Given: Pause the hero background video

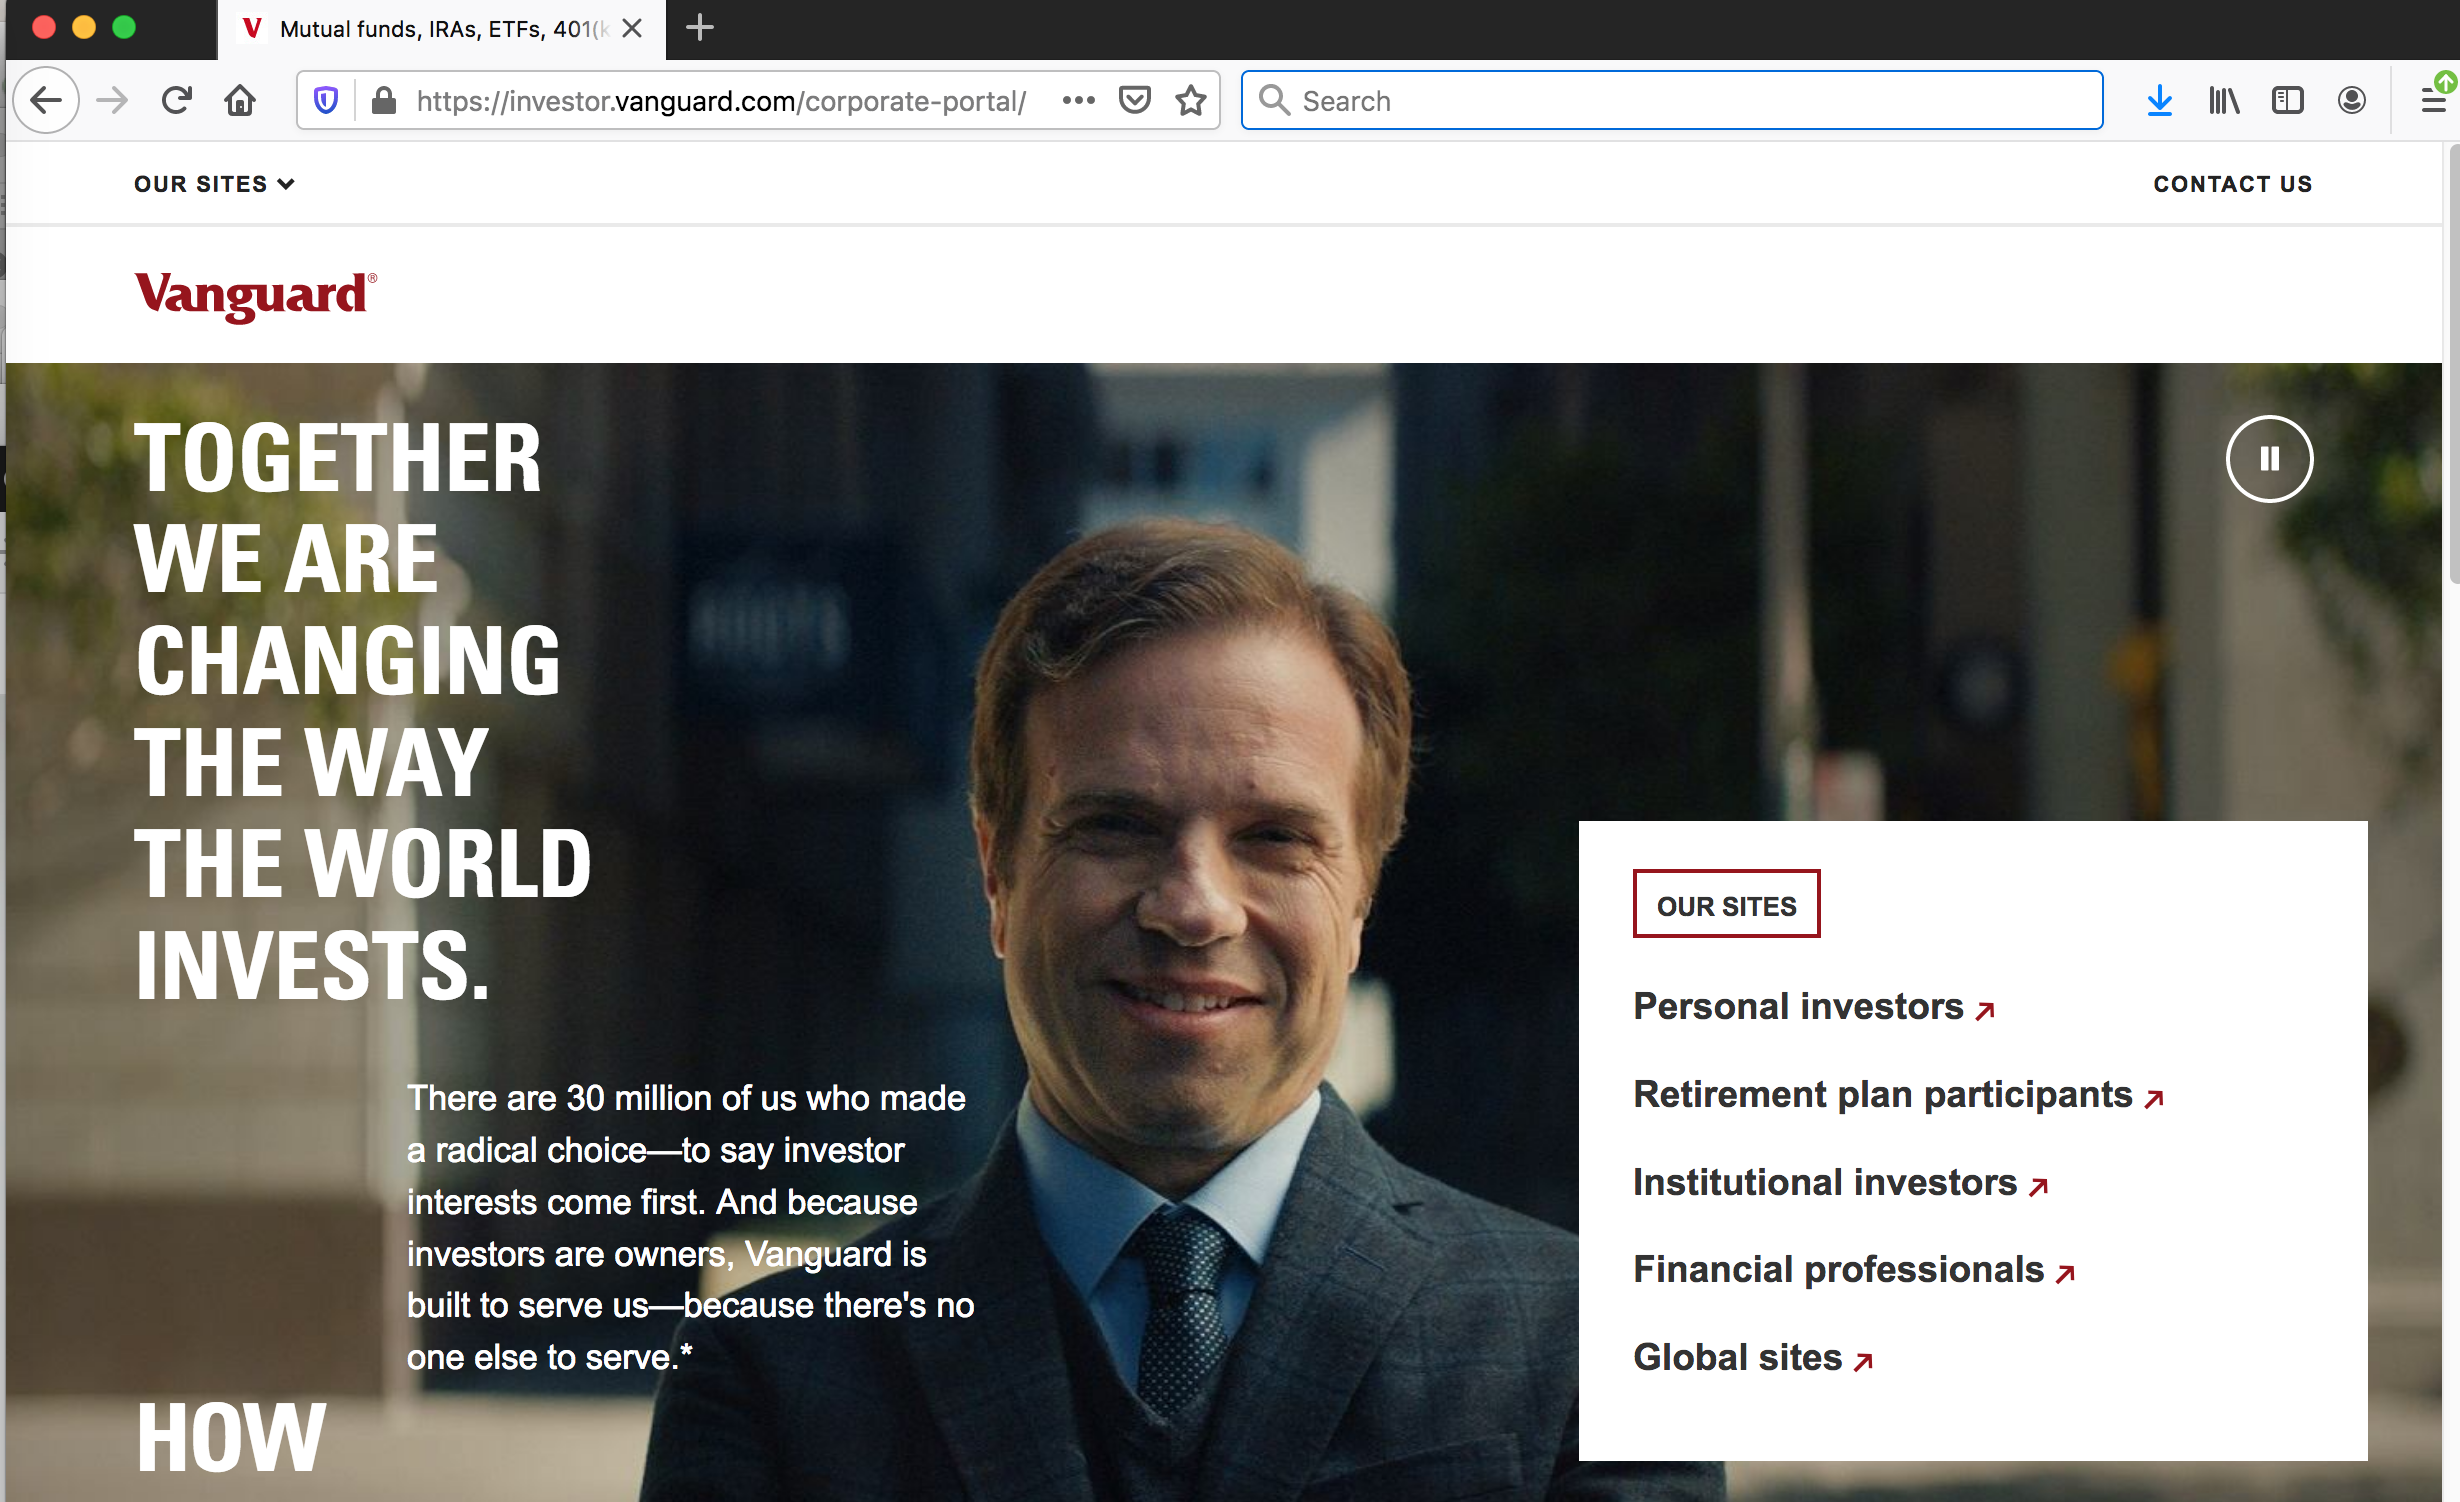Looking at the screenshot, I should [x=2268, y=458].
